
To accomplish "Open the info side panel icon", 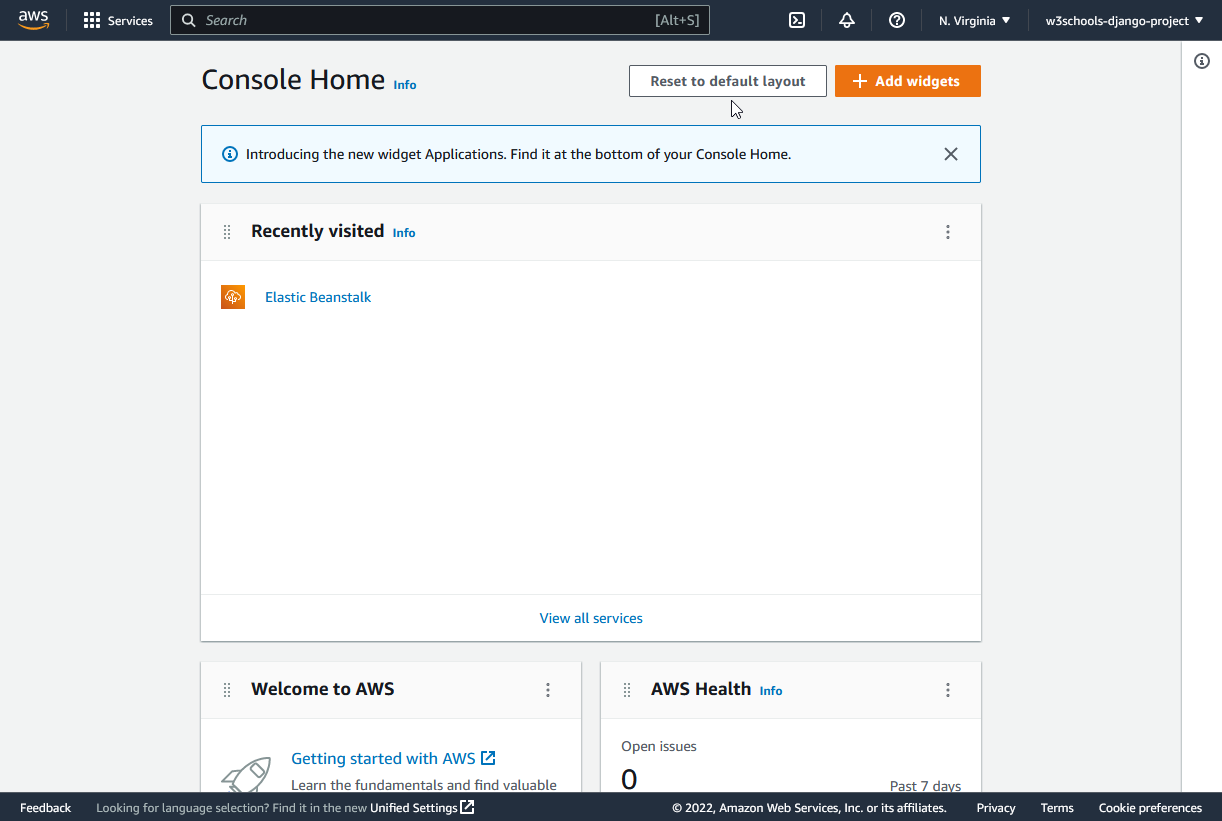I will click(x=1202, y=61).
